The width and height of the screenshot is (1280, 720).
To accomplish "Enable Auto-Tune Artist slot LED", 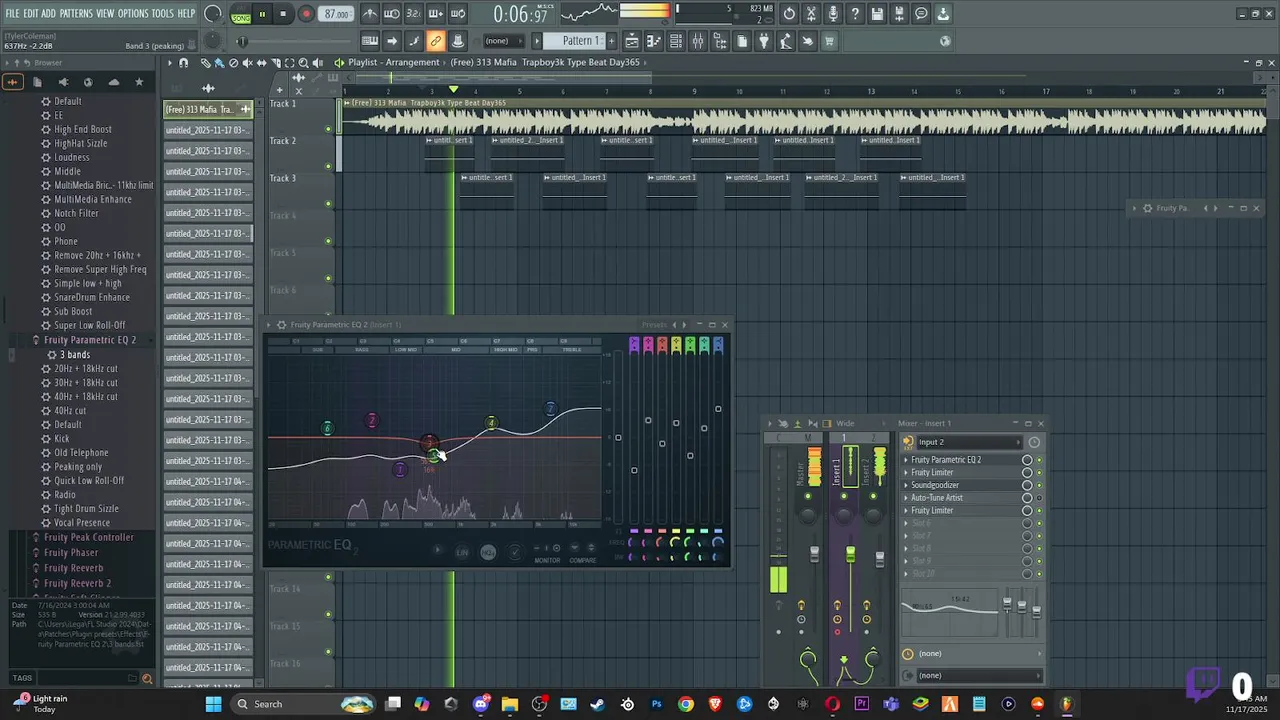I will click(1039, 498).
